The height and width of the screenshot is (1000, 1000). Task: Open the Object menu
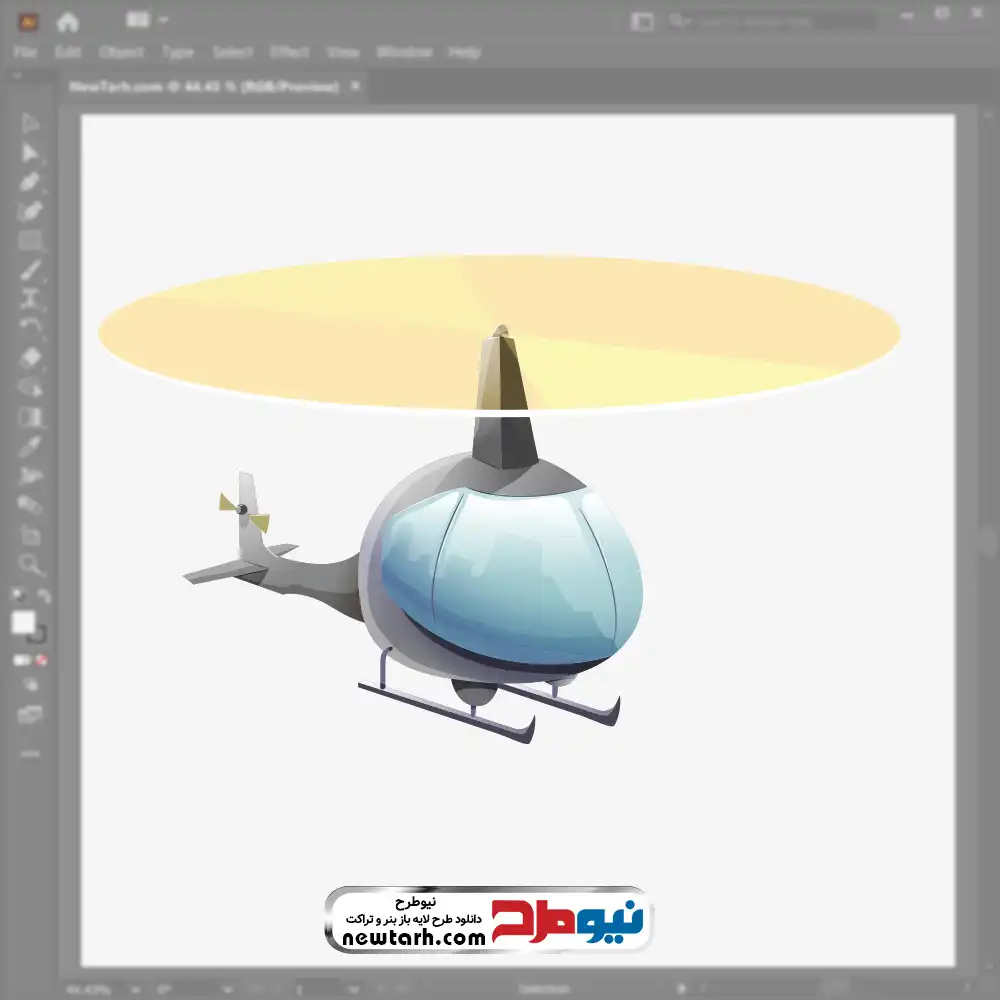121,52
